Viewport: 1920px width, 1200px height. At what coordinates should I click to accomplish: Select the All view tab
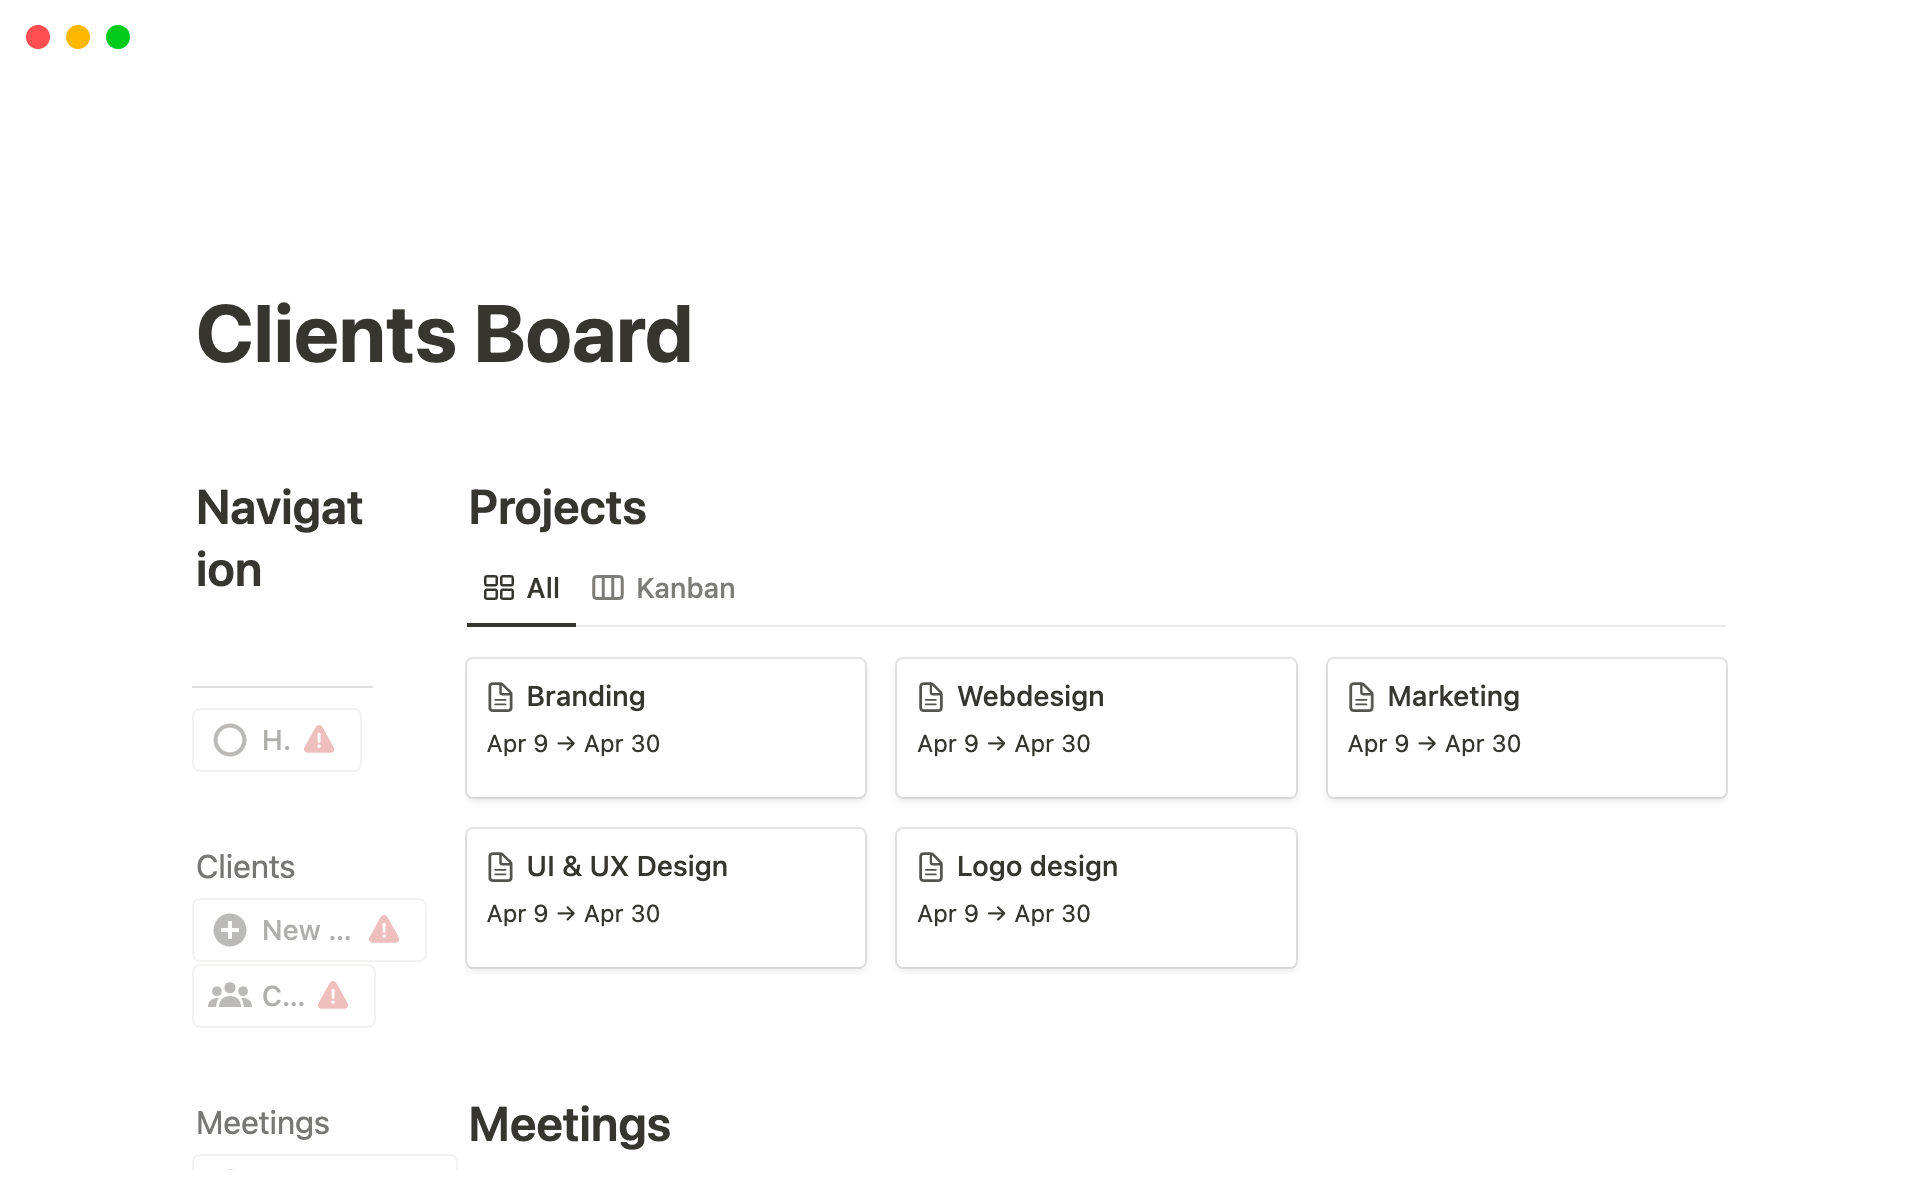[521, 588]
